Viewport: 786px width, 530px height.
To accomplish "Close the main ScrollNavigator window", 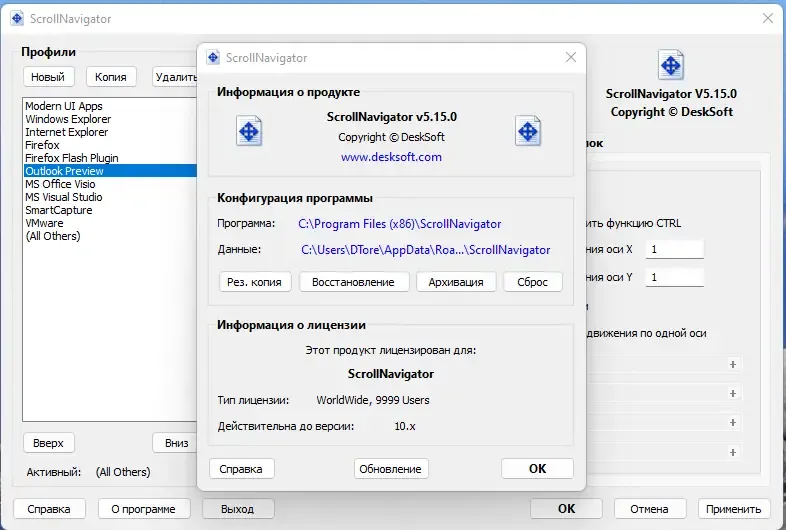I will coord(767,19).
